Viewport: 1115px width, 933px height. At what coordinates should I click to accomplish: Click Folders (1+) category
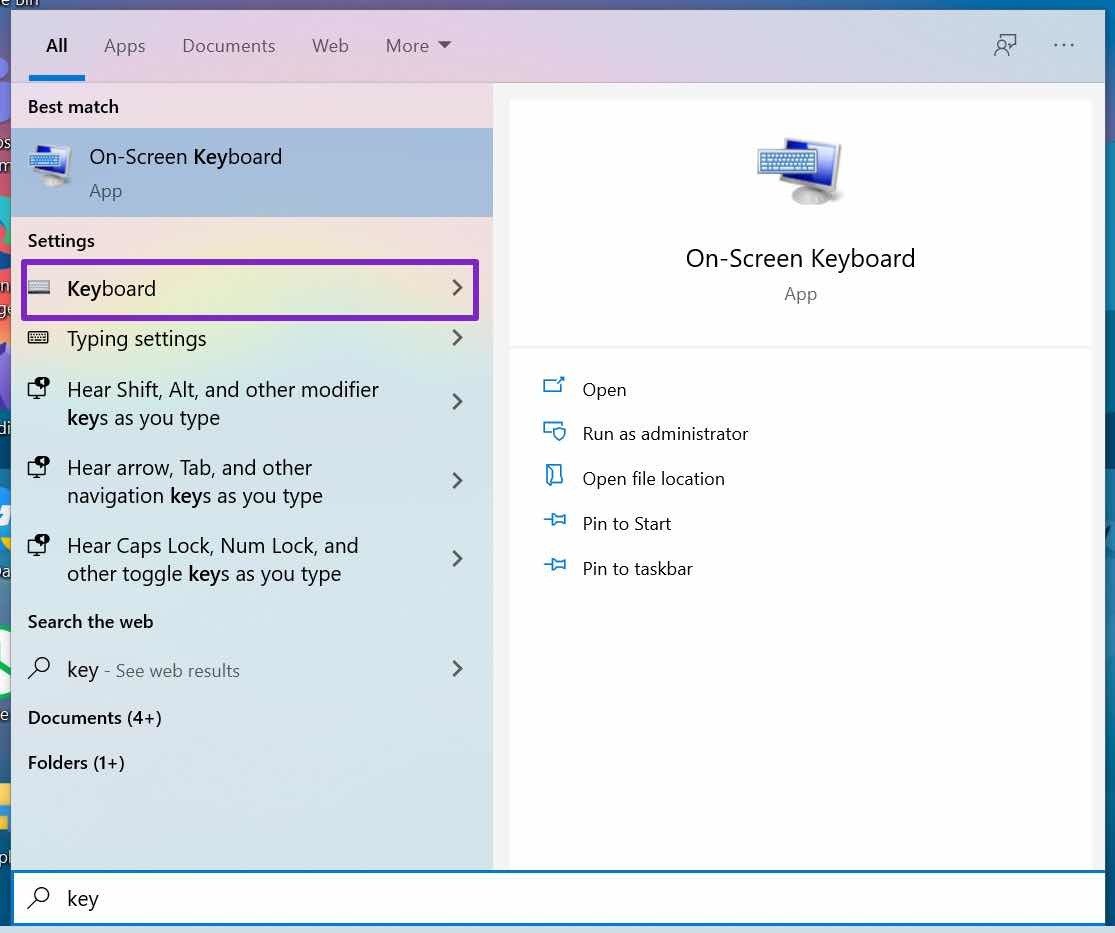click(x=76, y=762)
